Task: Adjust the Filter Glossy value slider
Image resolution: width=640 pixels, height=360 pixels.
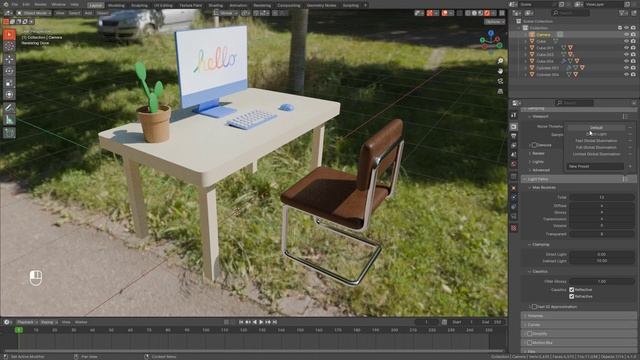Action: click(602, 281)
